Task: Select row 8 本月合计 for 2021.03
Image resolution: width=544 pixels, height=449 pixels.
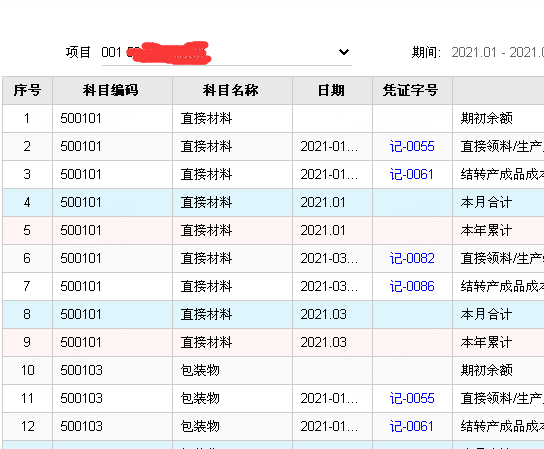Action: [273, 314]
